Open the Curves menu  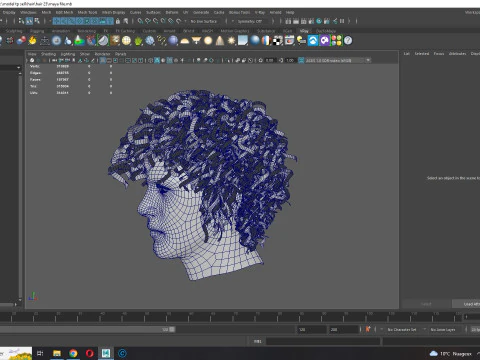pos(135,12)
